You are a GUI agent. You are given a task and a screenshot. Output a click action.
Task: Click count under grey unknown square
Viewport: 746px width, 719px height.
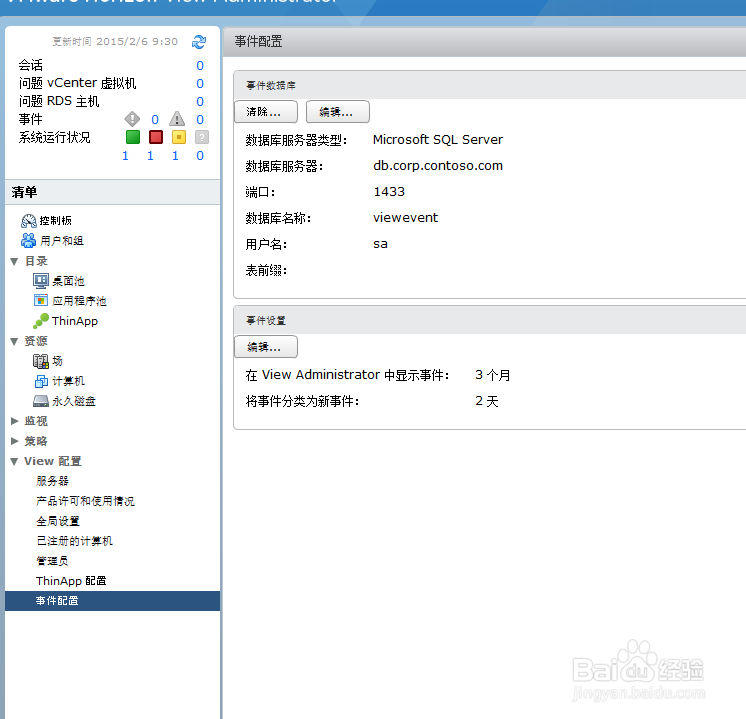[200, 156]
